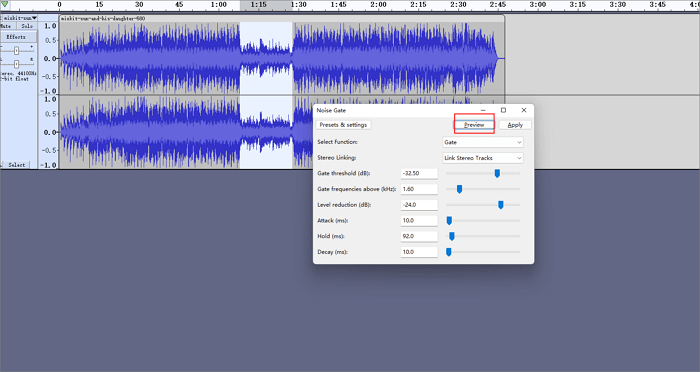Preview the Noise Gate effect
Image resolution: width=700 pixels, height=372 pixels.
(x=474, y=125)
